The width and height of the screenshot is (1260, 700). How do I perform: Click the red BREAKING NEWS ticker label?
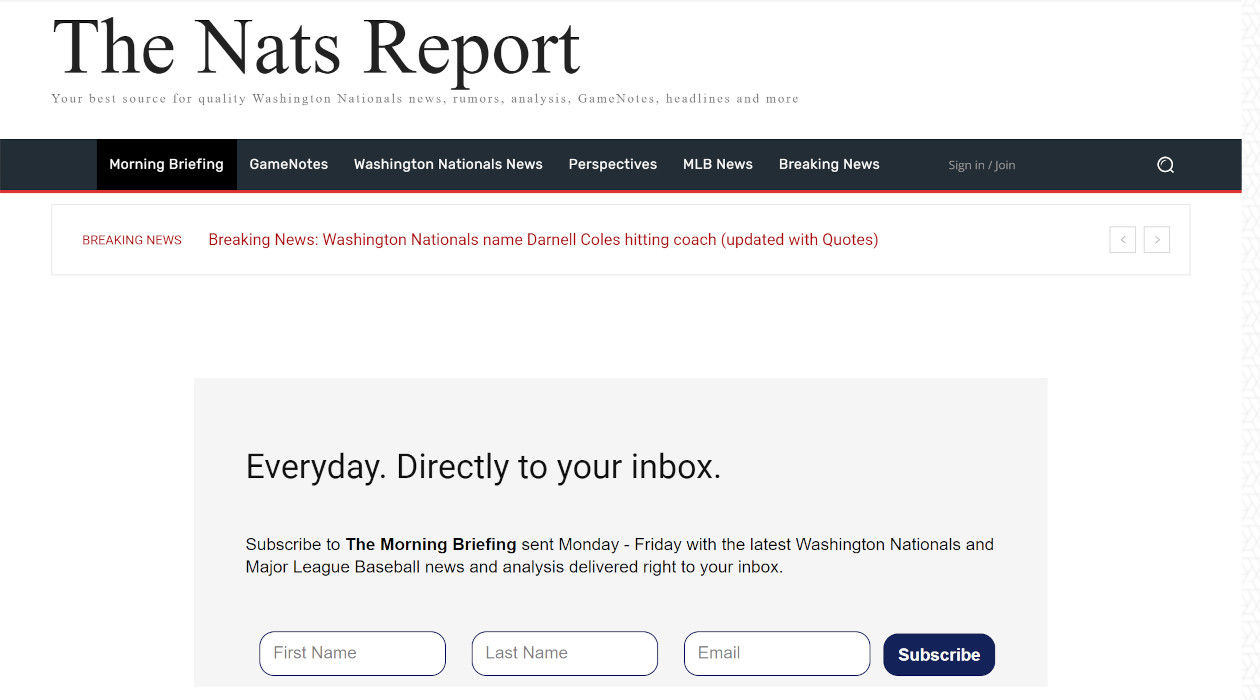coord(132,240)
